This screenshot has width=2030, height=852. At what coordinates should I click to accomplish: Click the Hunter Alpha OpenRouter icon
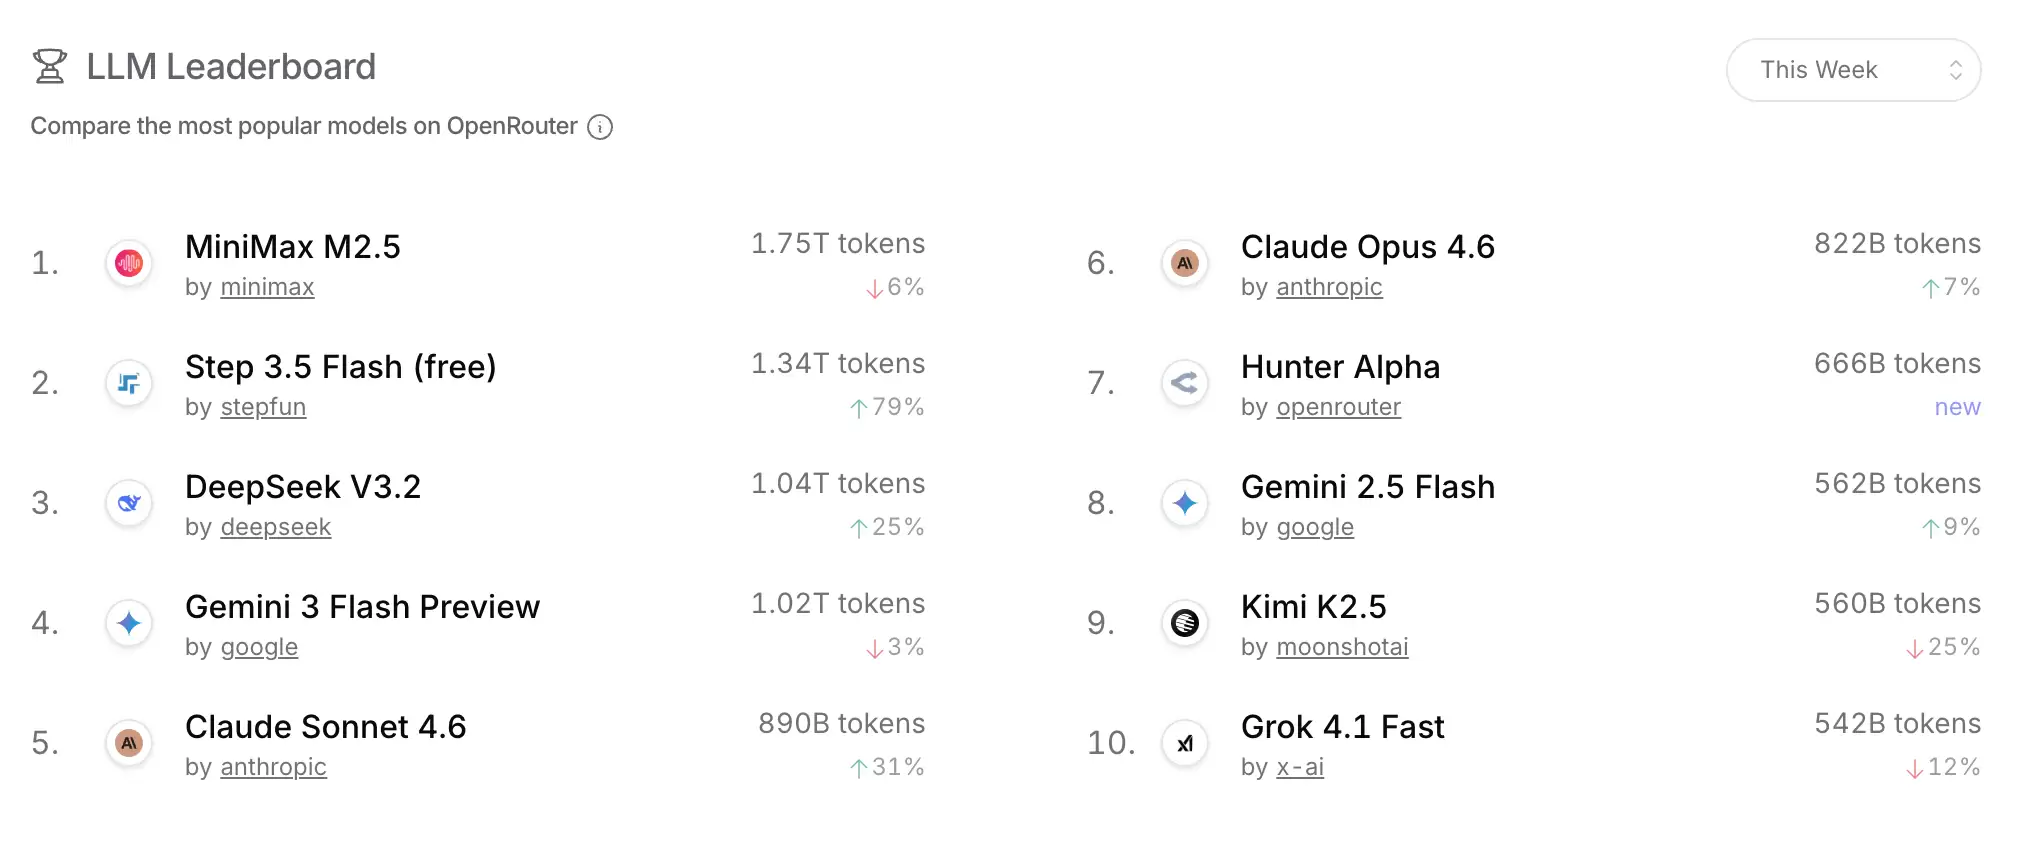[1185, 383]
